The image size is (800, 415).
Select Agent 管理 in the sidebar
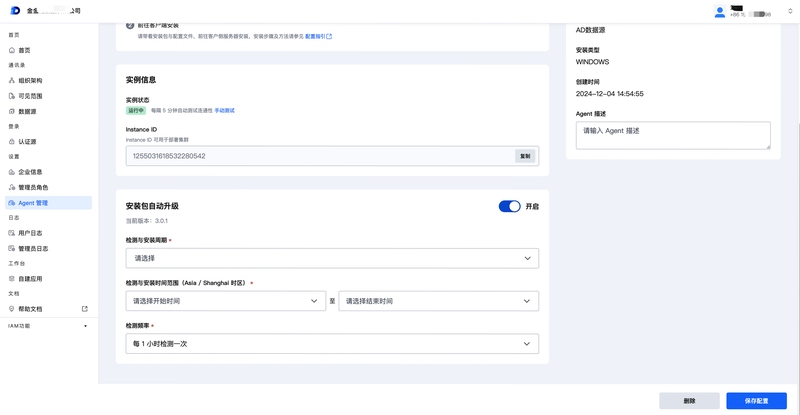(48, 203)
